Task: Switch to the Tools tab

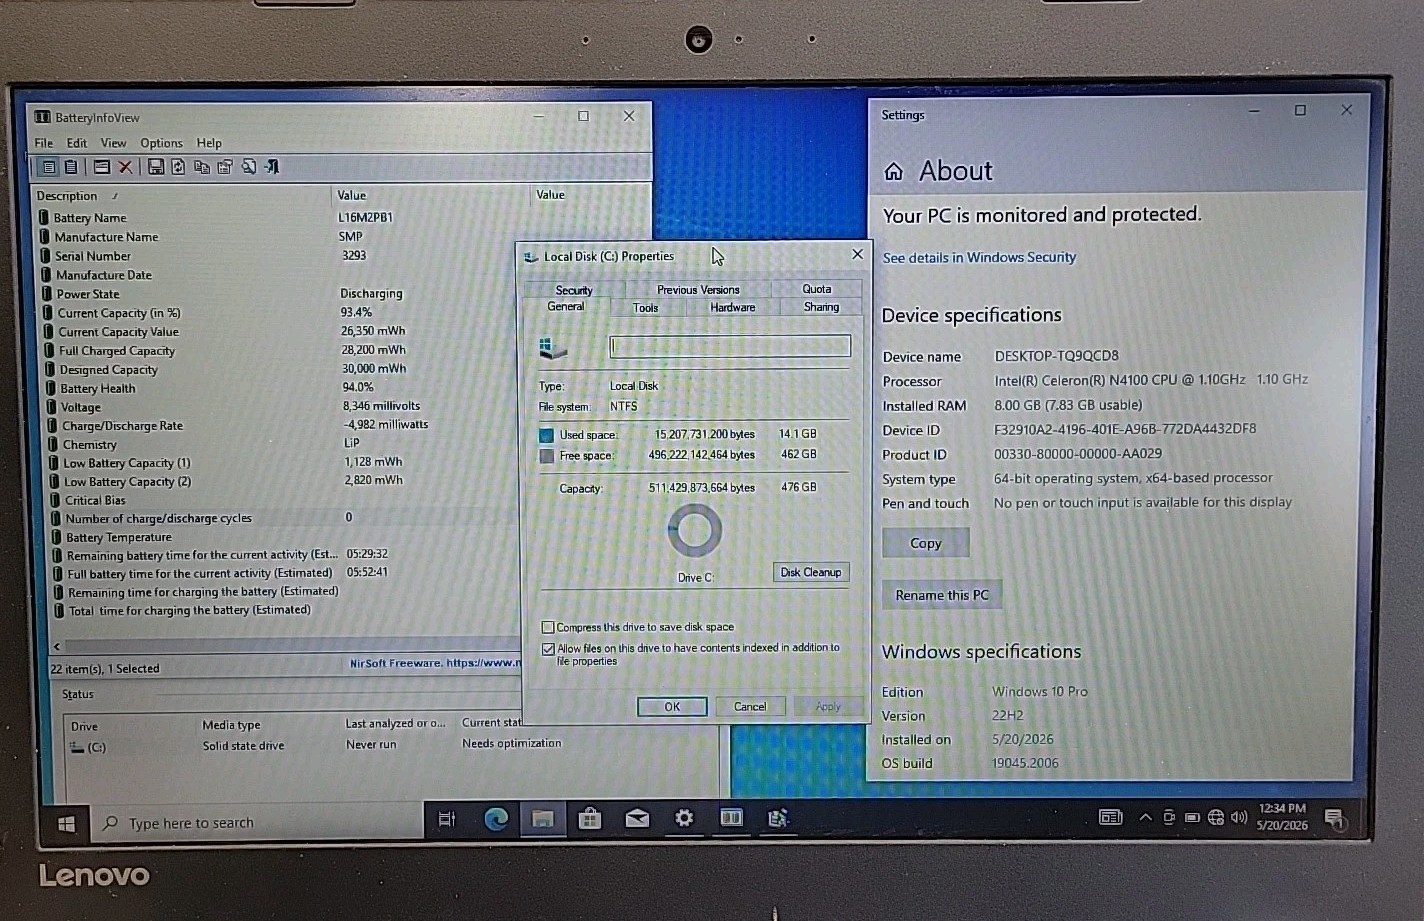Action: (646, 308)
